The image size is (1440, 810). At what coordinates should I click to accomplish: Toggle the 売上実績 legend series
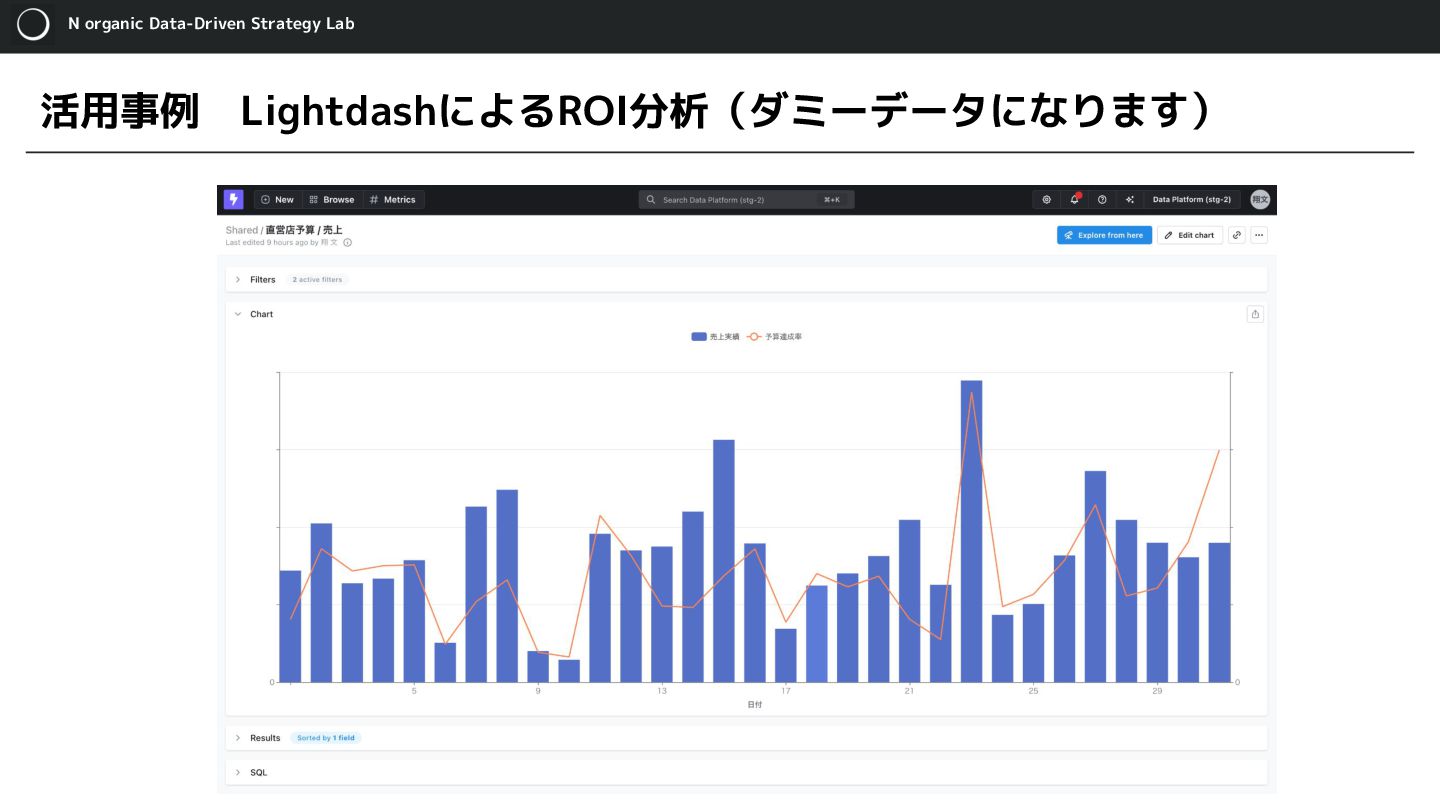715,337
